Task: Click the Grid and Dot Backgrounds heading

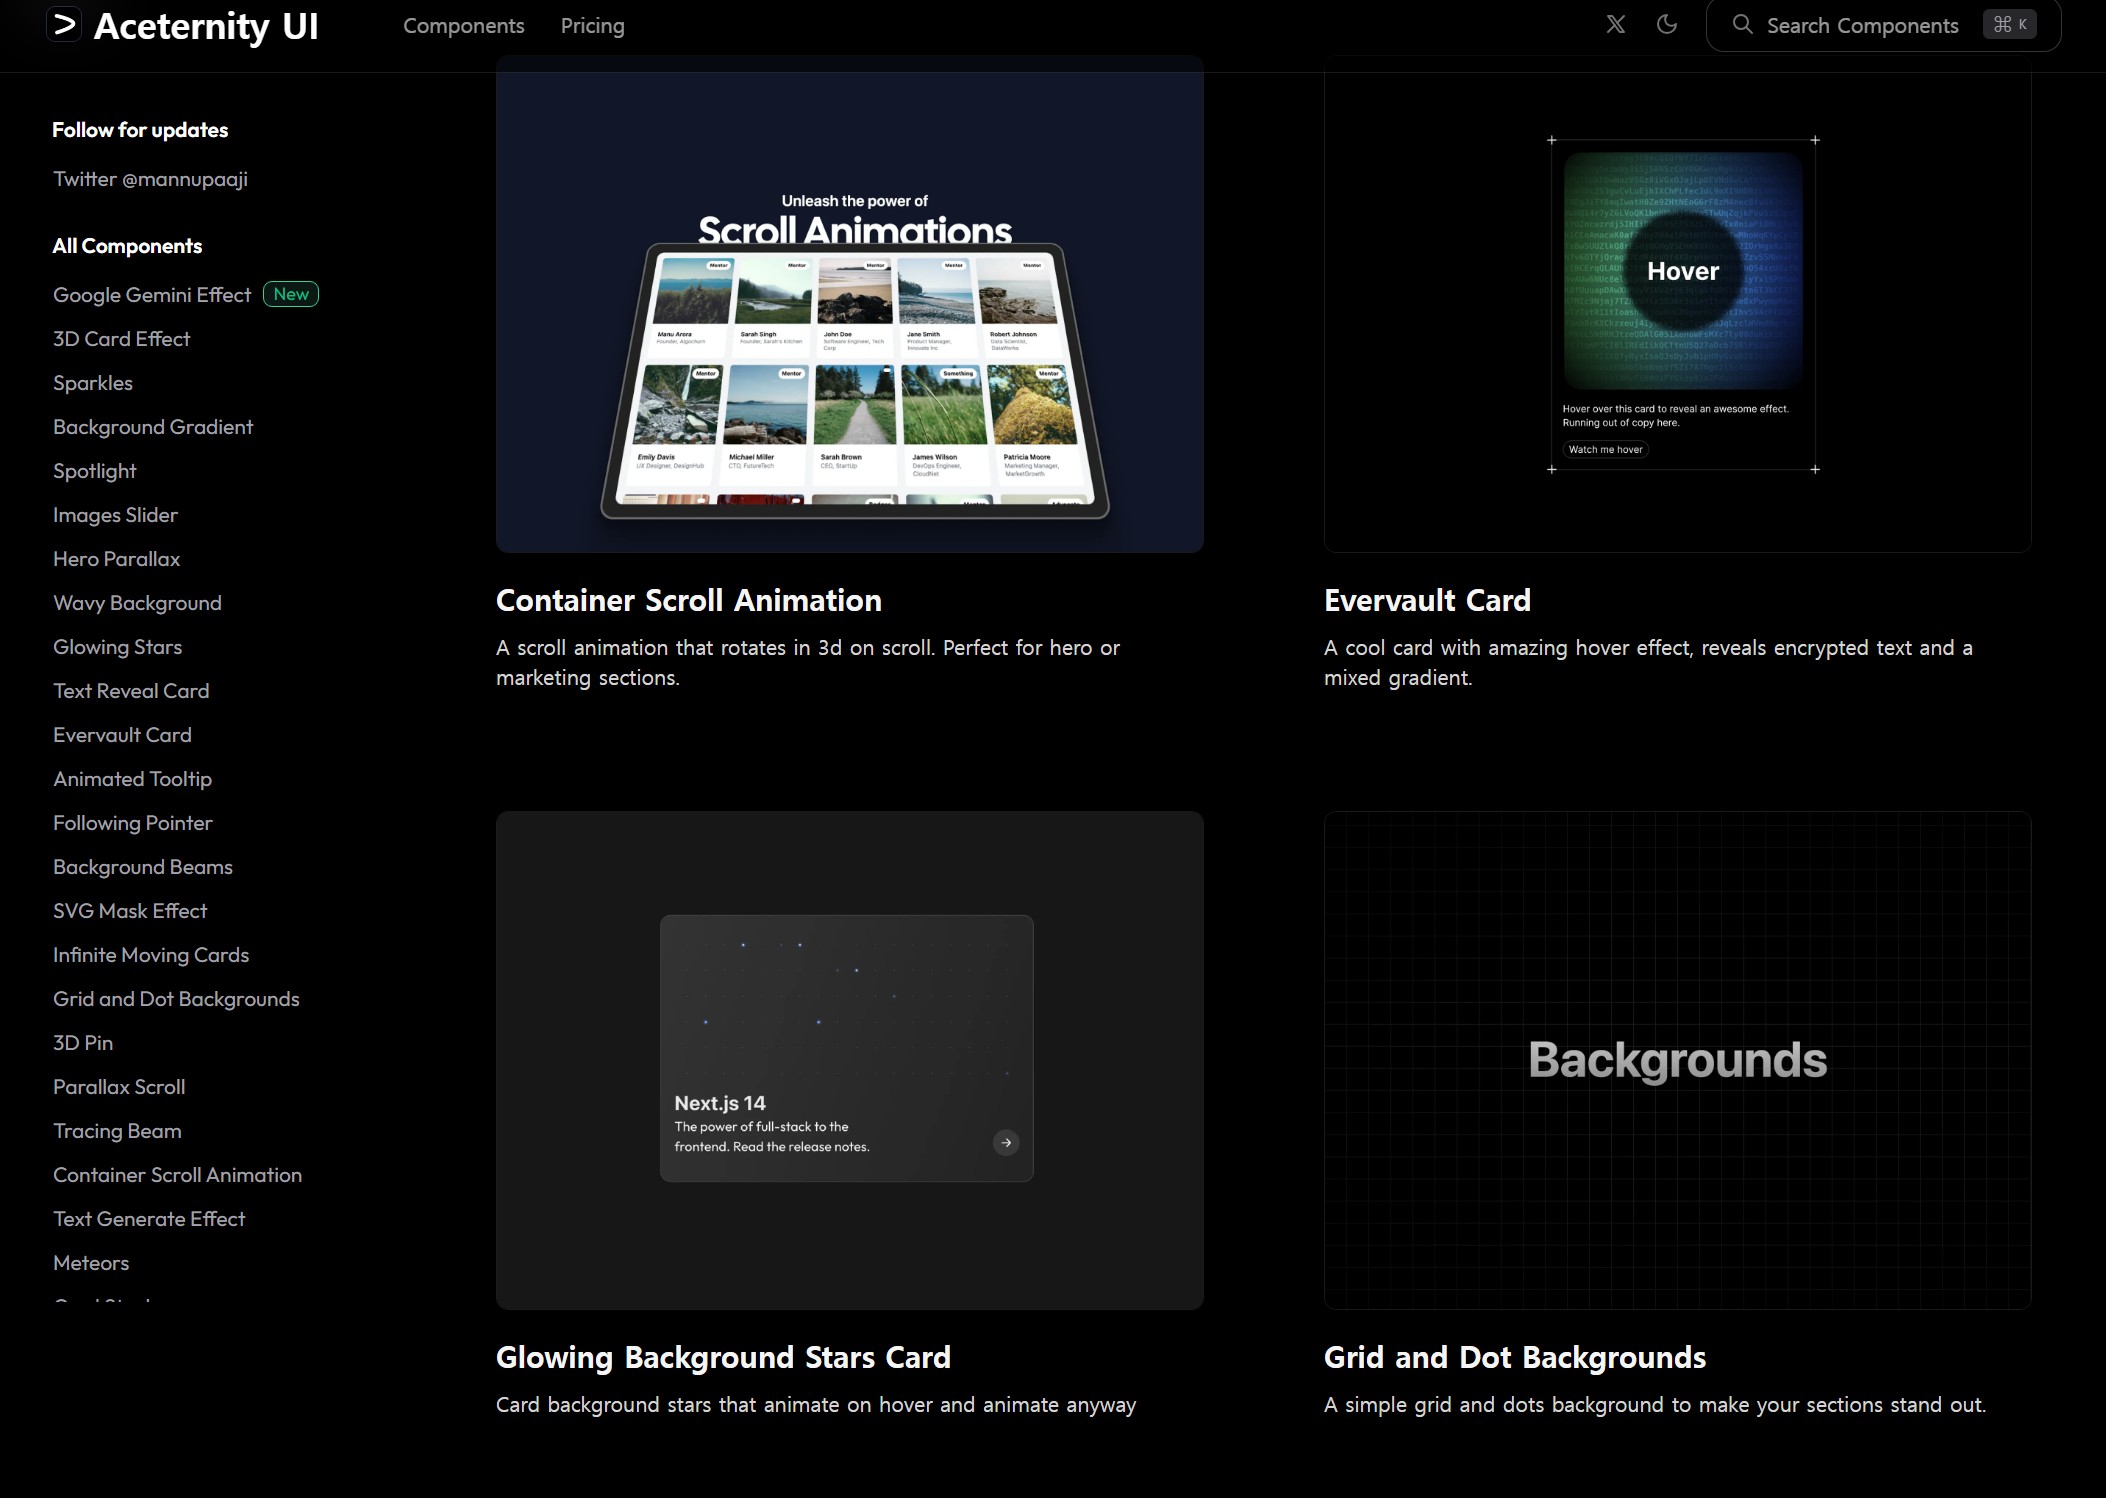Action: (1514, 1357)
